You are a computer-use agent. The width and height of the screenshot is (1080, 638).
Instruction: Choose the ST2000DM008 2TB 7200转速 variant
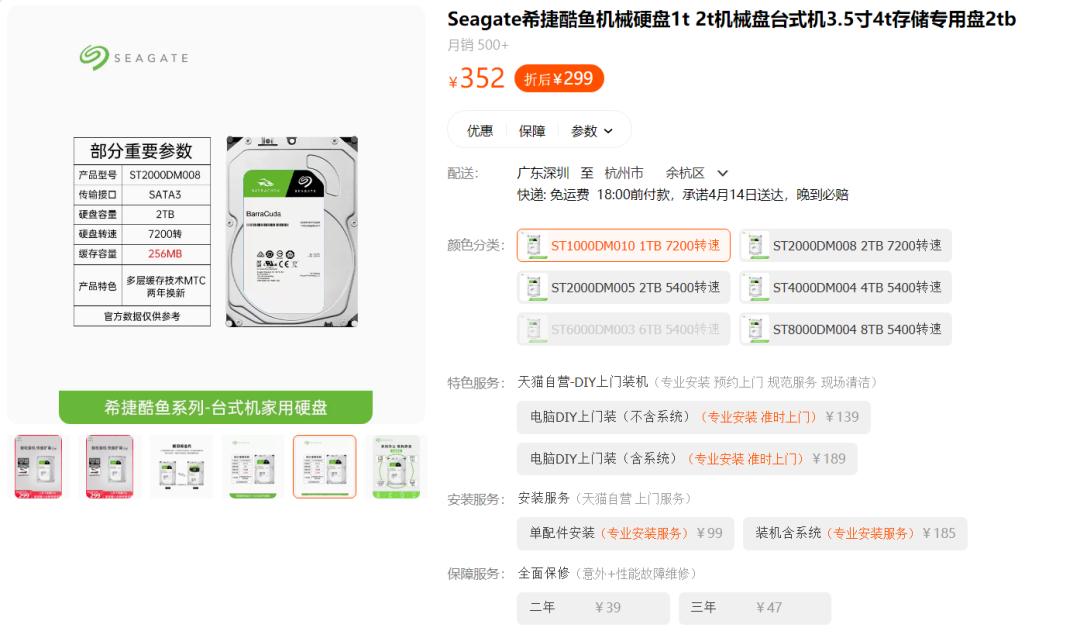coord(846,246)
